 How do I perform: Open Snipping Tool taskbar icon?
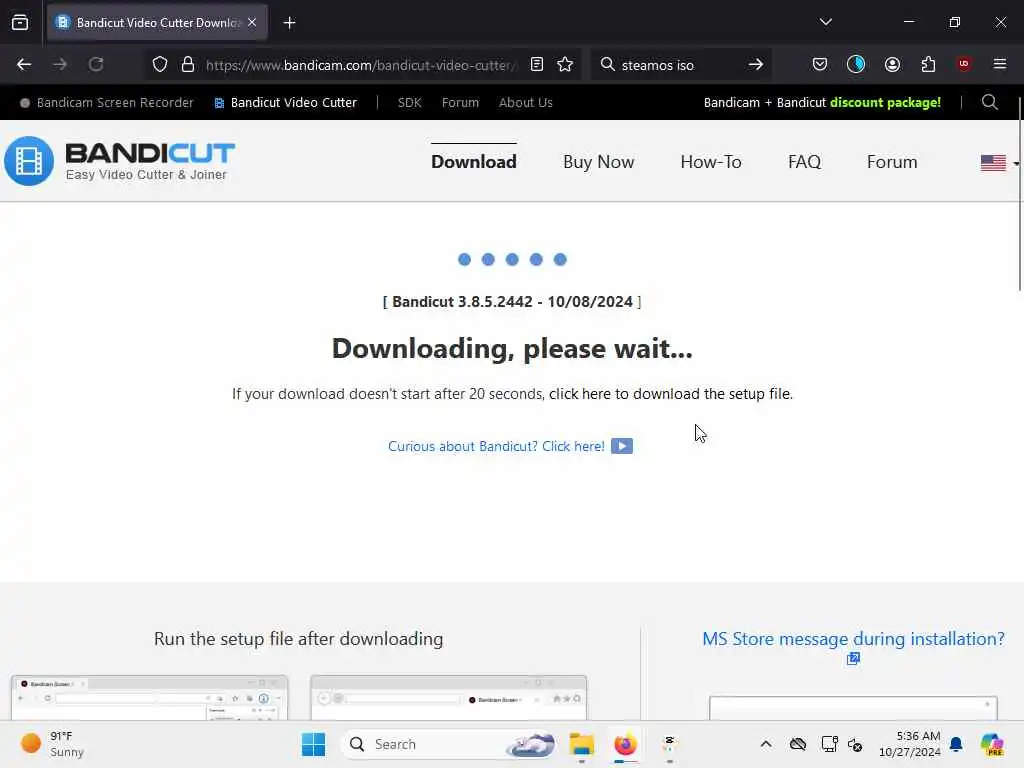click(x=669, y=744)
